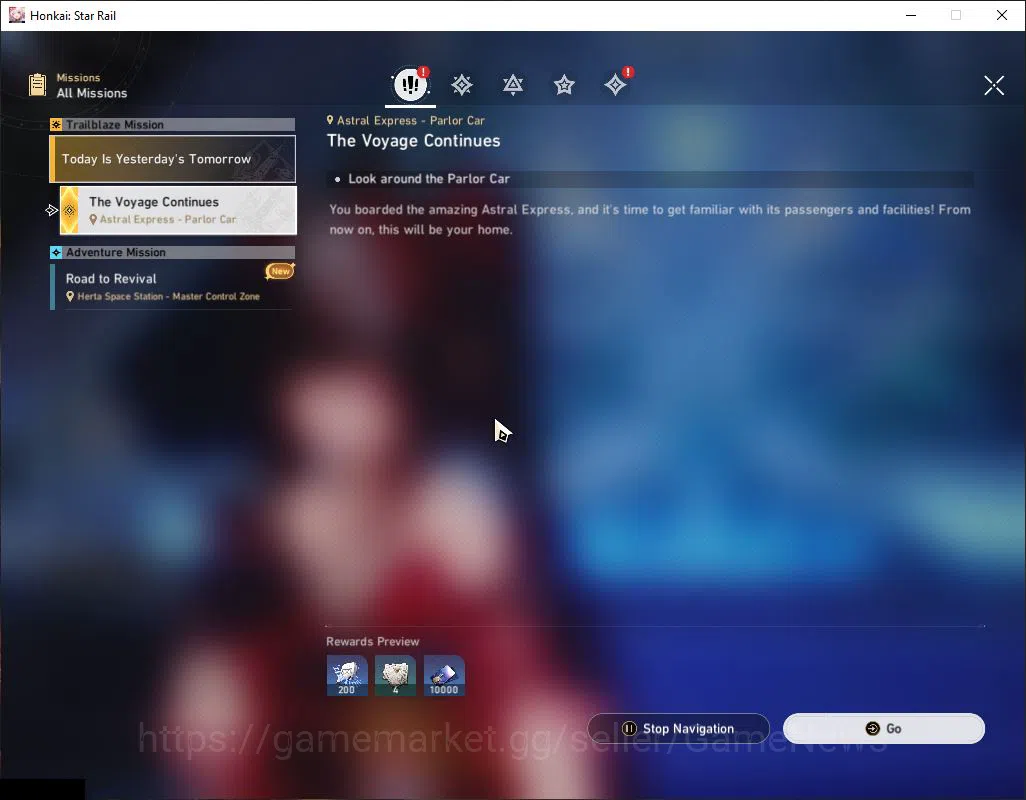
Task: Click the 'The Voyage Continues' detail title
Action: click(414, 141)
